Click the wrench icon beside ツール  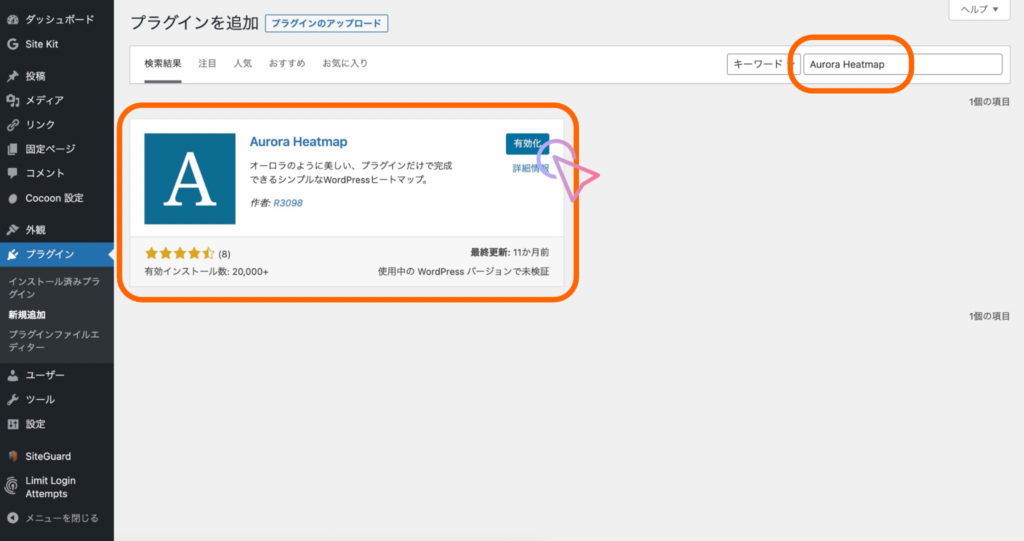tap(12, 399)
